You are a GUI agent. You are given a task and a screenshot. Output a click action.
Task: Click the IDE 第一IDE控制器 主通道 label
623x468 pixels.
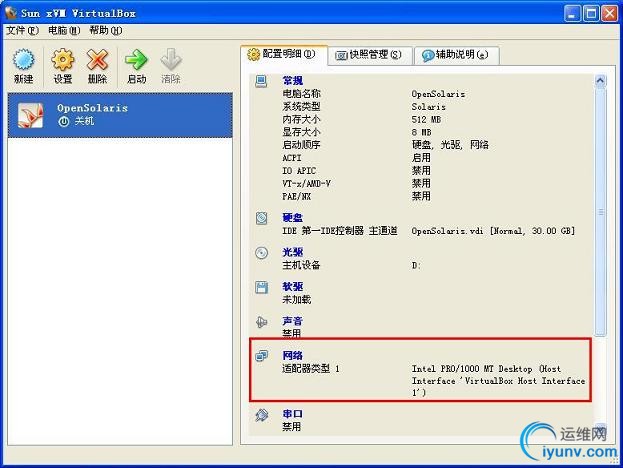click(340, 231)
